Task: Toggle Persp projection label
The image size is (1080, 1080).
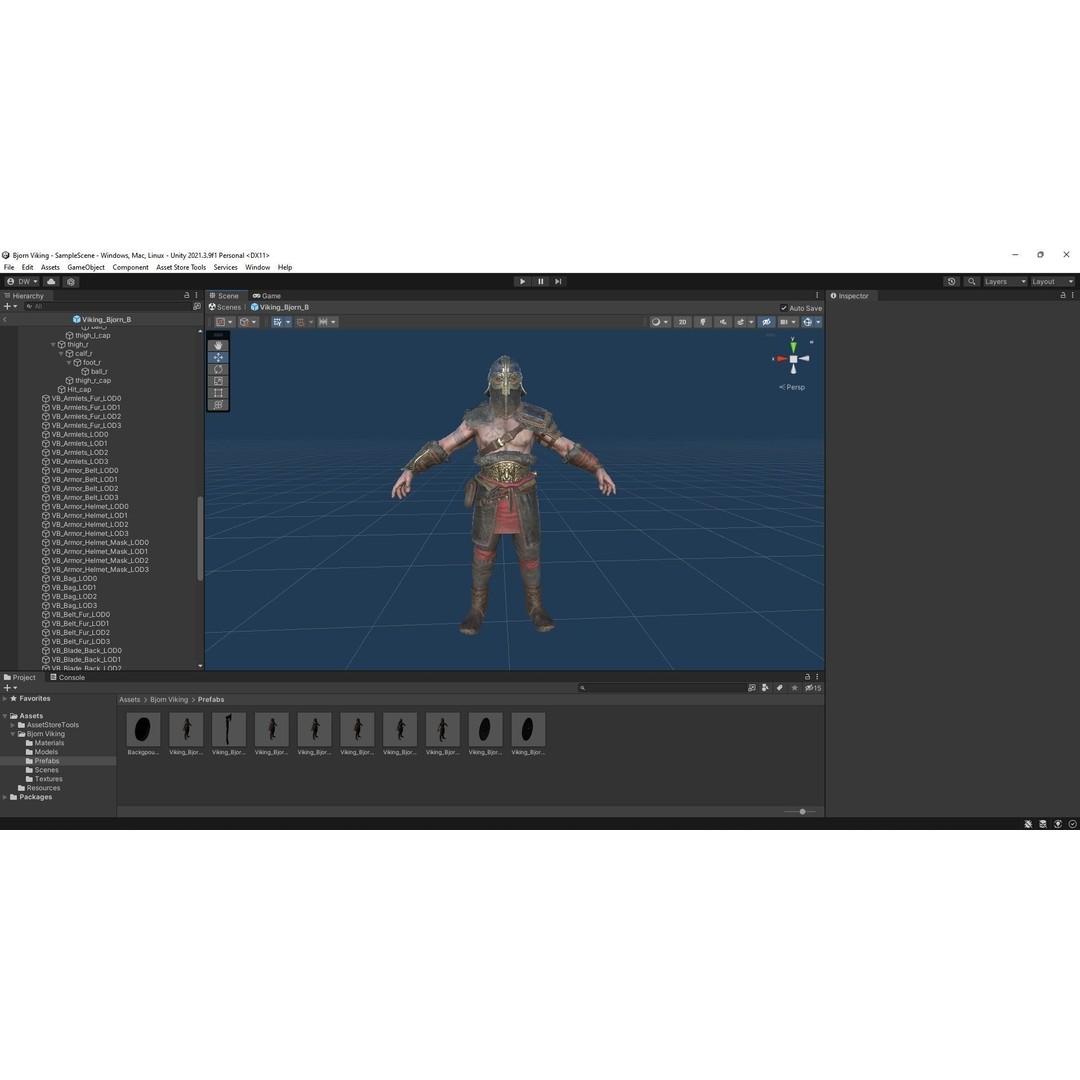Action: point(792,387)
